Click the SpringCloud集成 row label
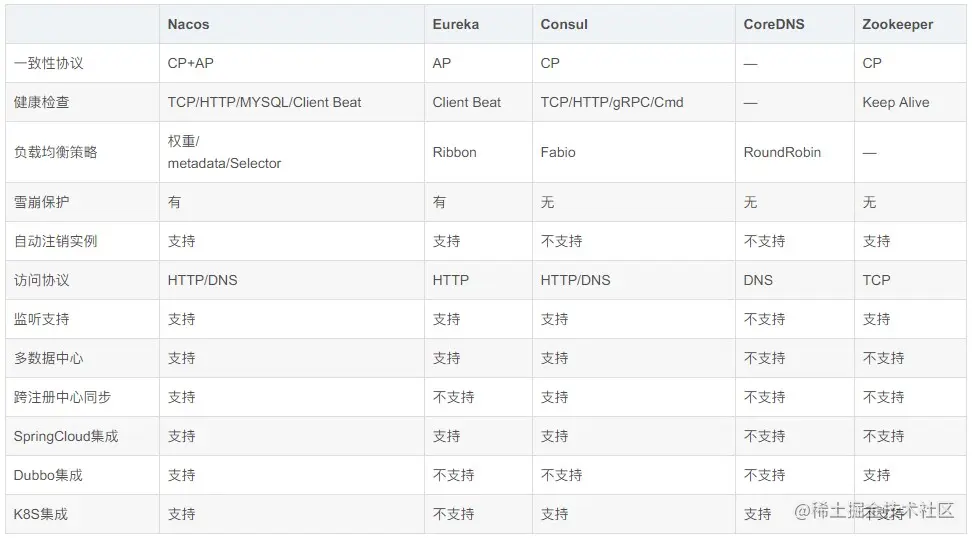The height and width of the screenshot is (538, 972). (x=65, y=436)
